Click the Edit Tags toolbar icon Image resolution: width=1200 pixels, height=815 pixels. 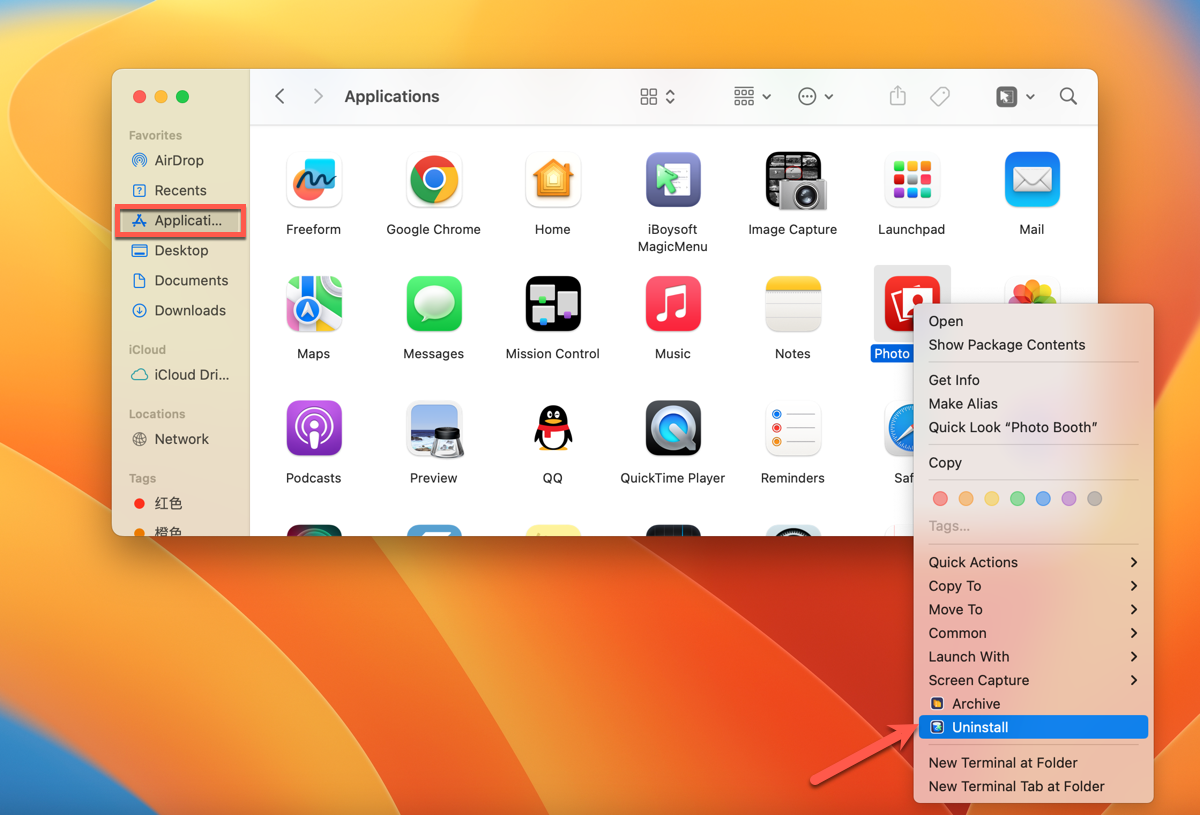point(939,96)
